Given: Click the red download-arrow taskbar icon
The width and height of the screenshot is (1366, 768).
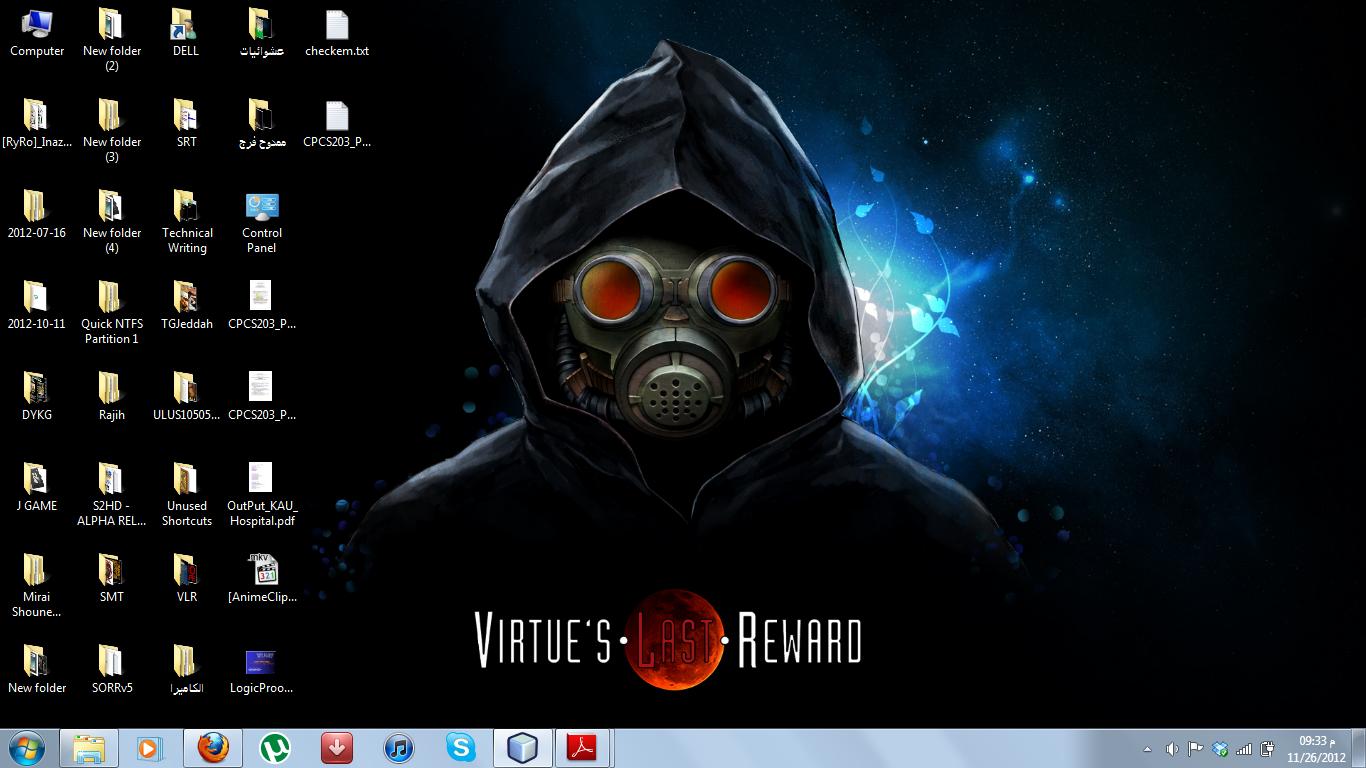Looking at the screenshot, I should coord(336,748).
